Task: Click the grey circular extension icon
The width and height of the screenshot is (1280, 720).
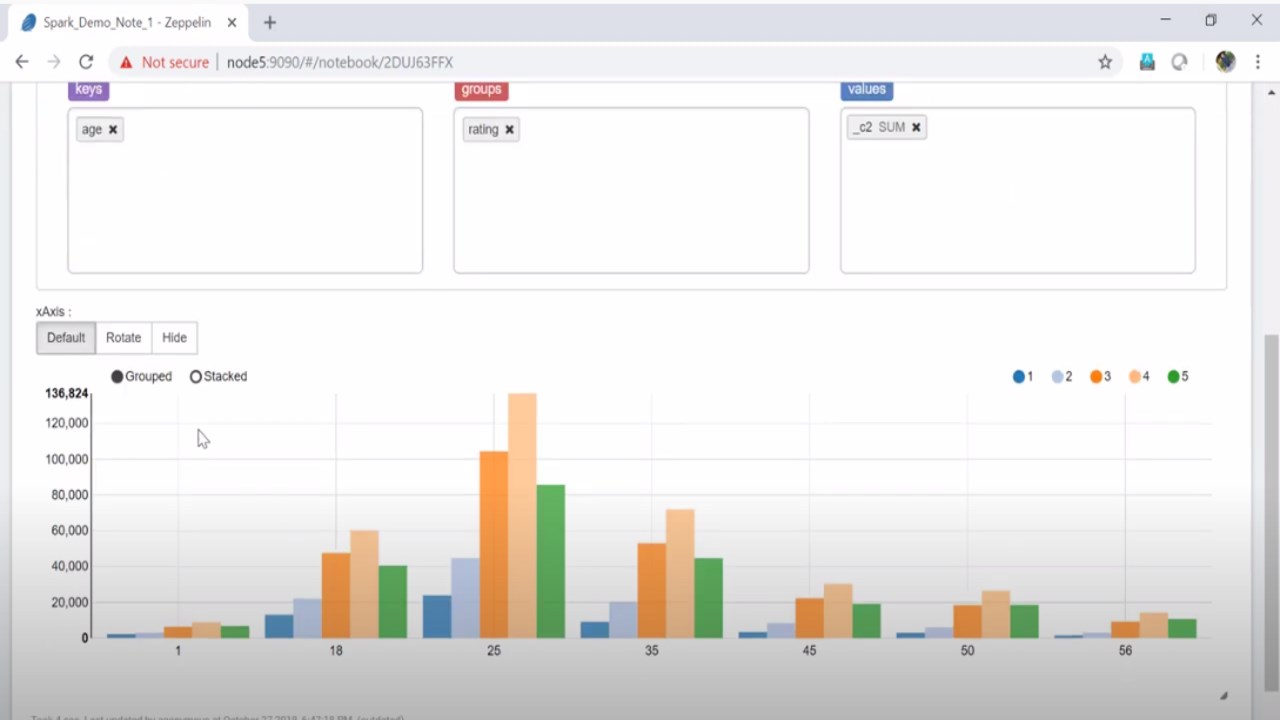Action: pyautogui.click(x=1180, y=62)
